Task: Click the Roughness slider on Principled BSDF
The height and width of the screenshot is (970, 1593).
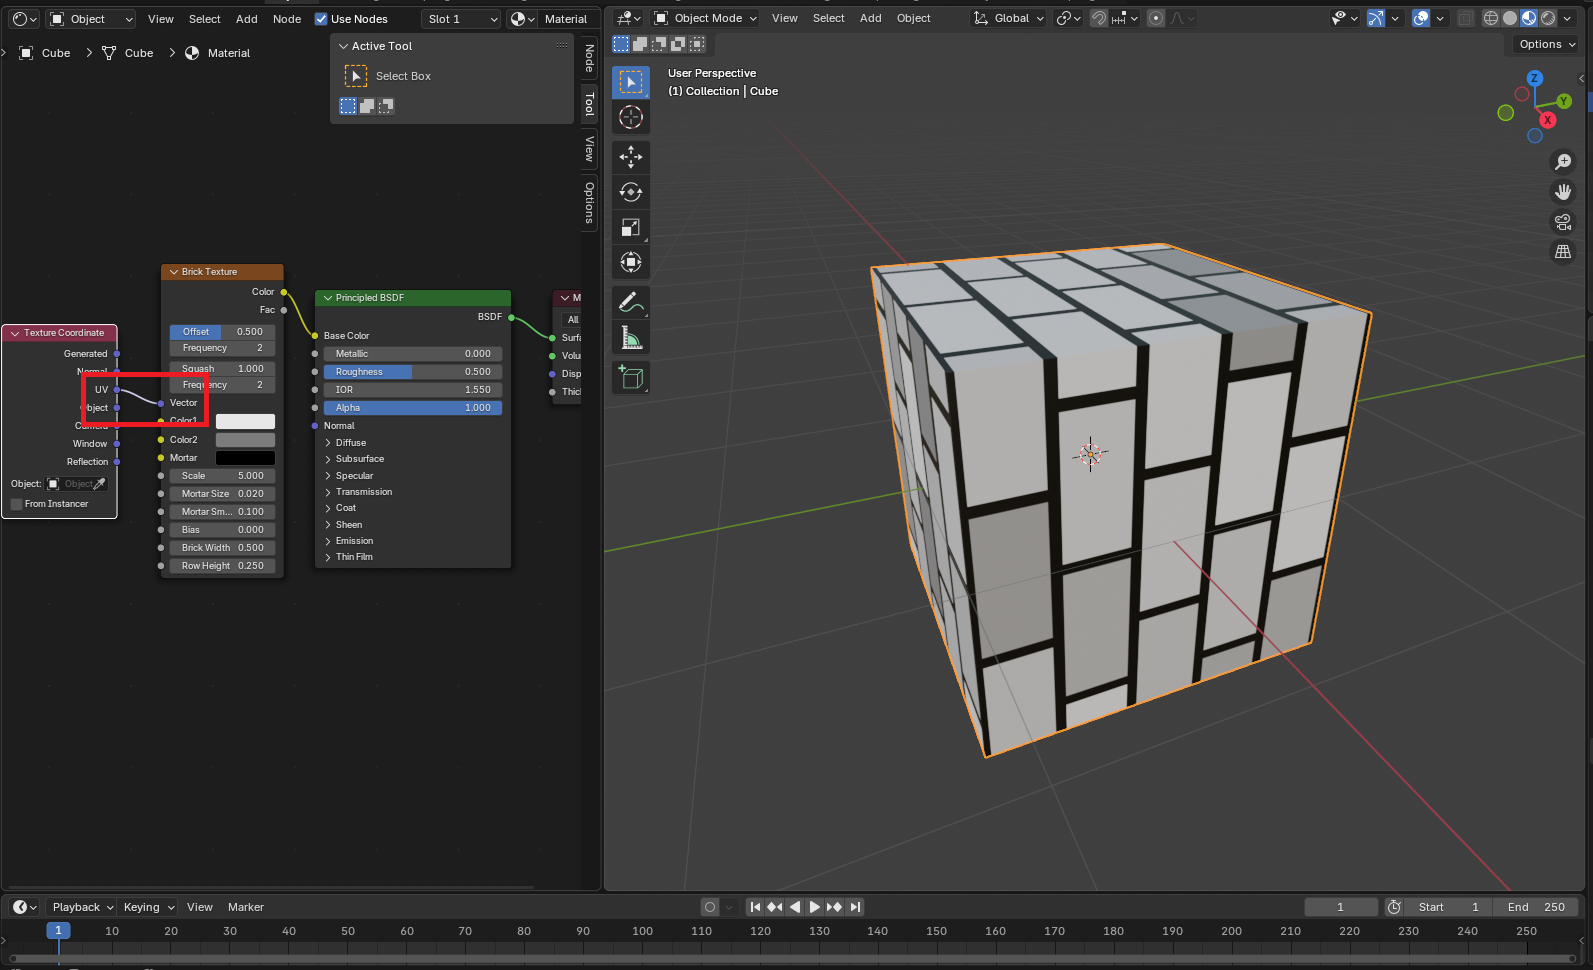Action: pyautogui.click(x=412, y=372)
